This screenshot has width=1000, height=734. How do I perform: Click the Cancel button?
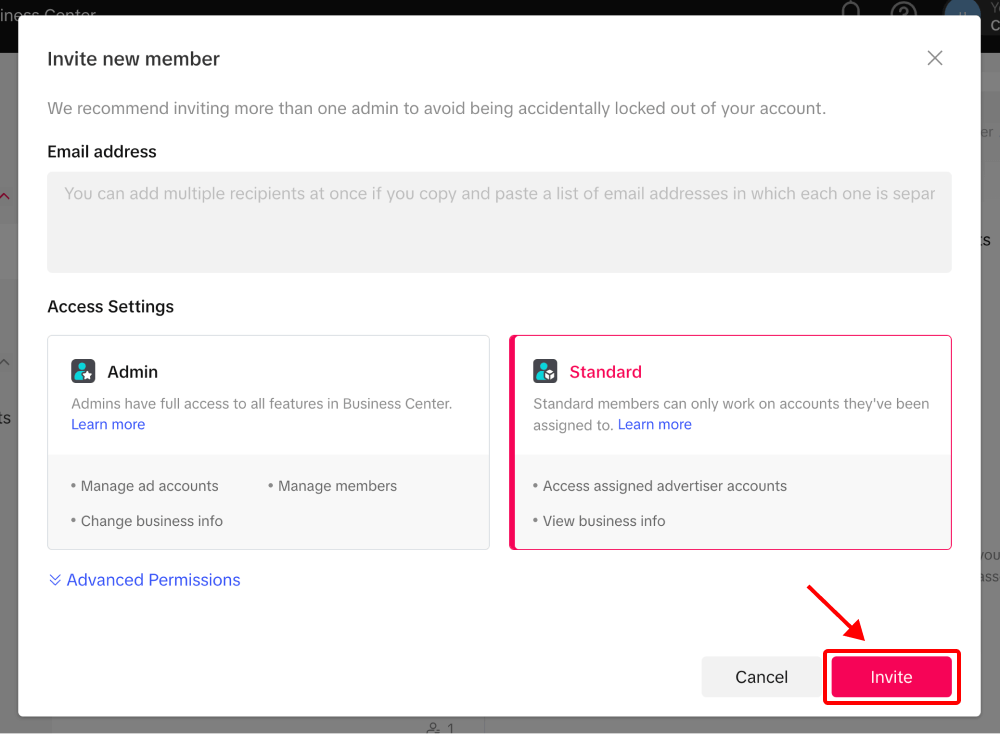pyautogui.click(x=761, y=677)
